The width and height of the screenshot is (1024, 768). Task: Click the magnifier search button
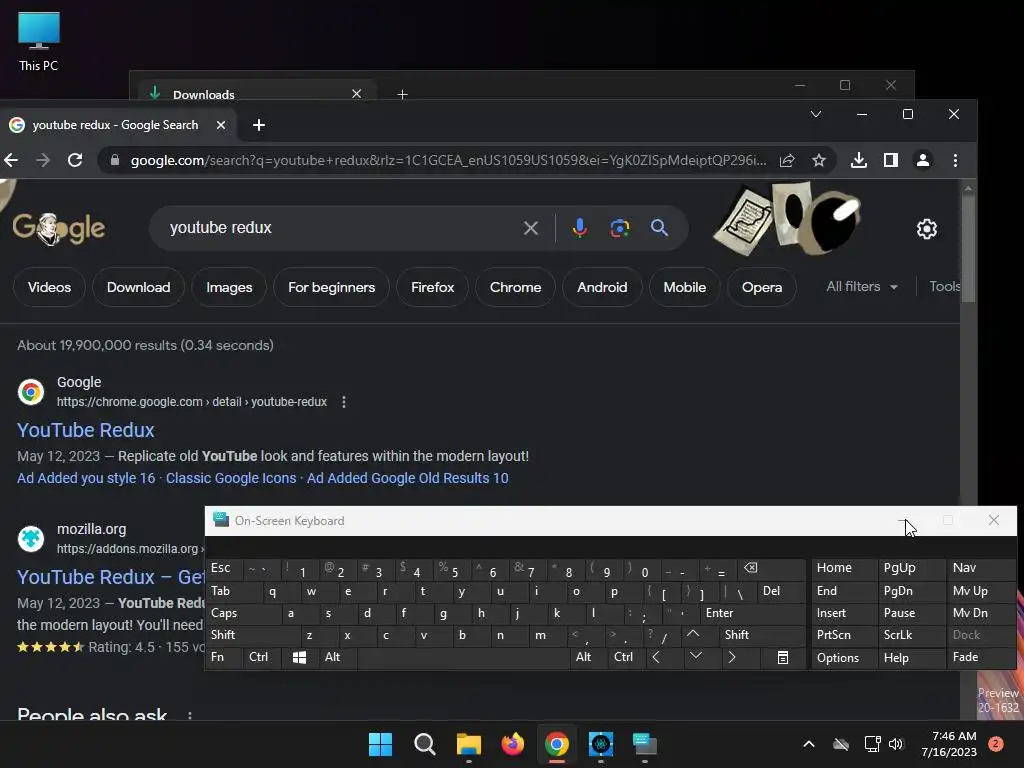pyautogui.click(x=660, y=228)
